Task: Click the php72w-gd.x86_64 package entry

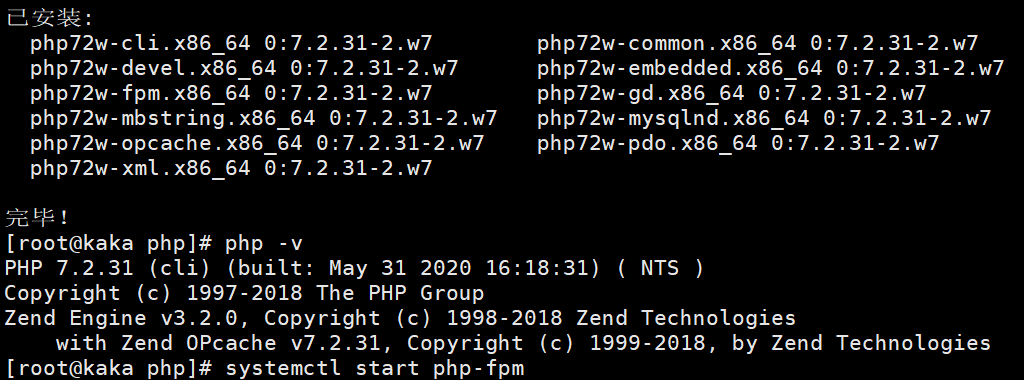Action: pos(731,93)
